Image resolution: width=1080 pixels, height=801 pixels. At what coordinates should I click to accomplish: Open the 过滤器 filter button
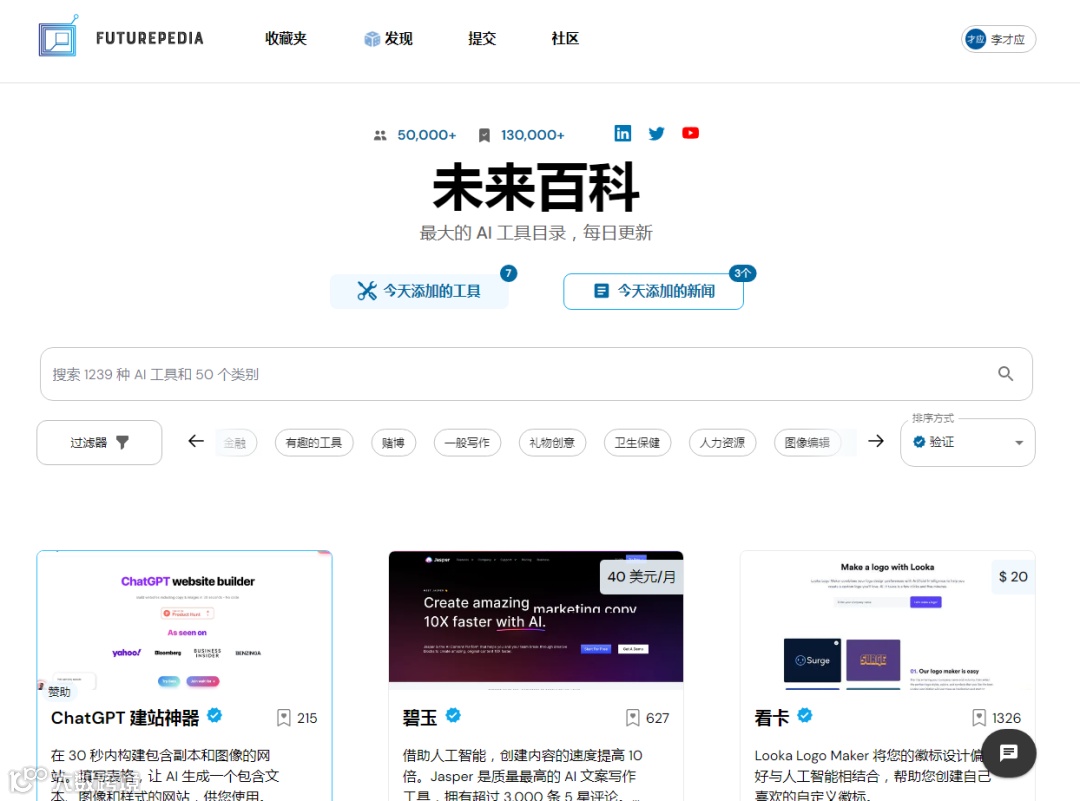coord(99,442)
